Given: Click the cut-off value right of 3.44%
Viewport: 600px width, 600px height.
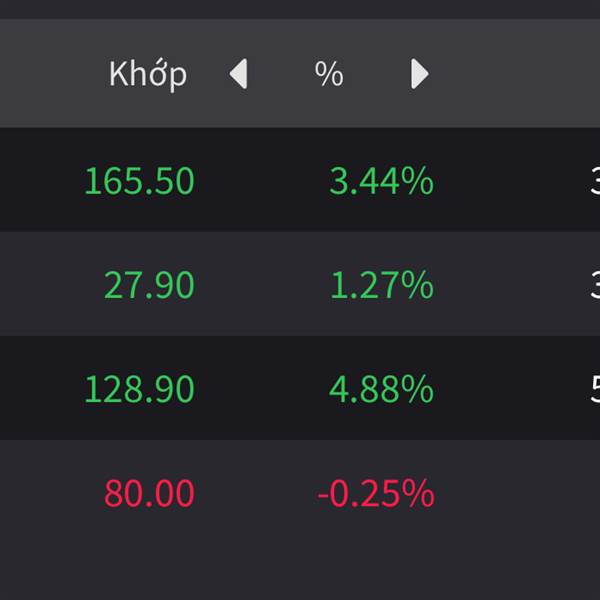Looking at the screenshot, I should click(594, 181).
